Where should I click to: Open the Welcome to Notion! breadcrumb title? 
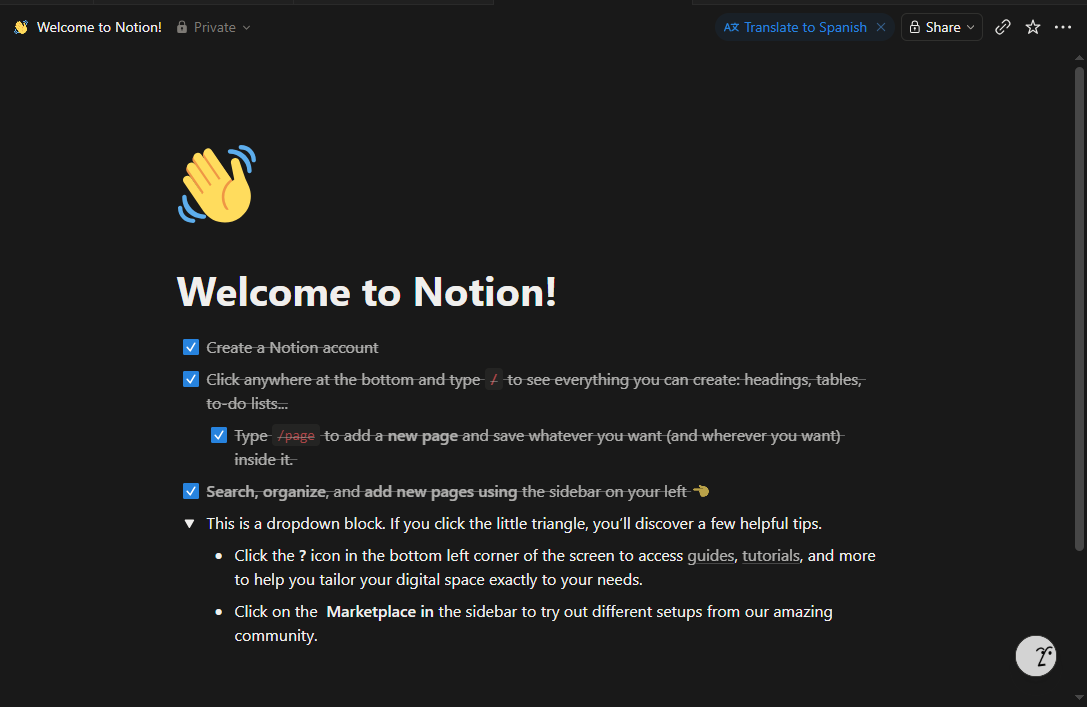[x=99, y=27]
